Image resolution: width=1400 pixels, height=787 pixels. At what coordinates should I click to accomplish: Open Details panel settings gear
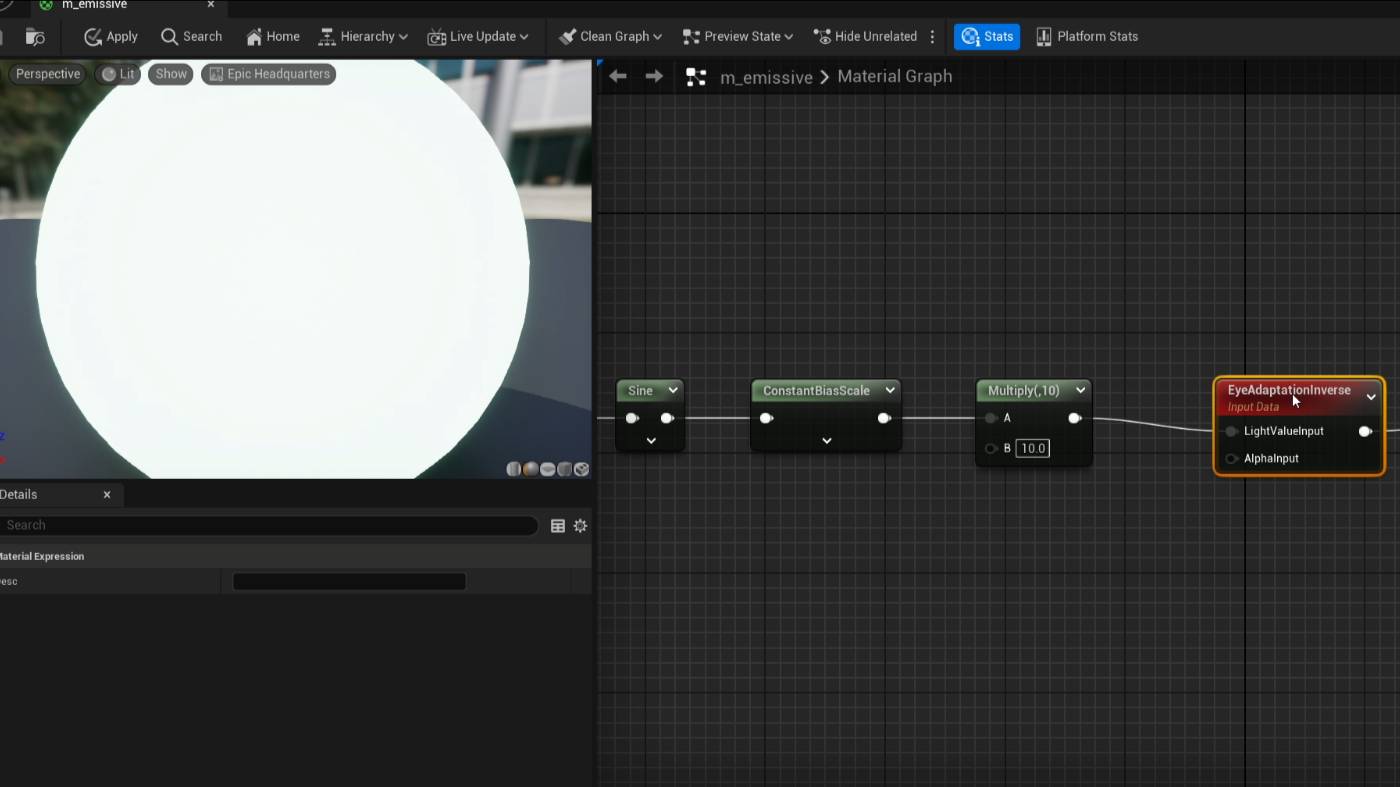tap(580, 526)
